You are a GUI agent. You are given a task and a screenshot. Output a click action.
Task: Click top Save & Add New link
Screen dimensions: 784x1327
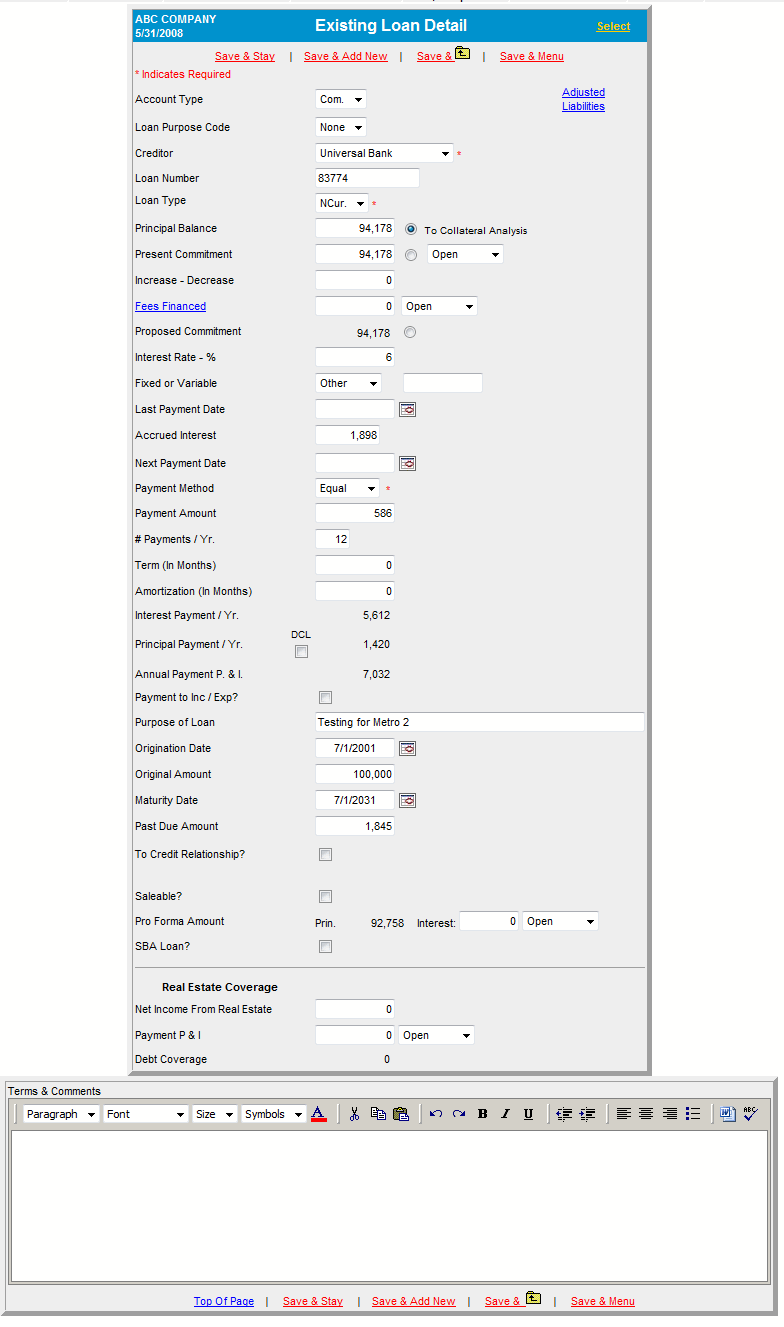click(346, 56)
